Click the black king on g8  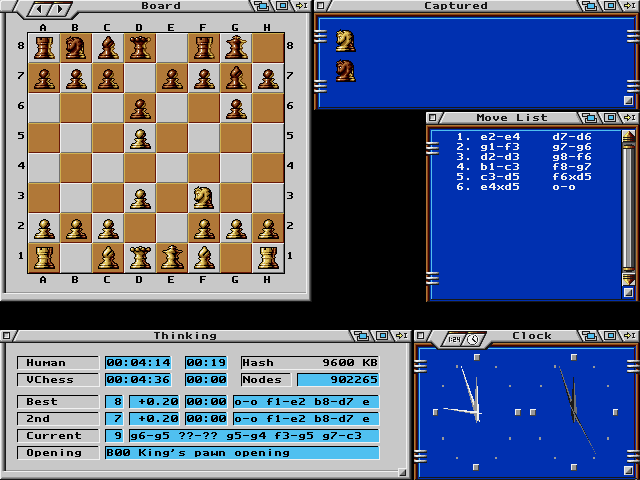[x=235, y=47]
